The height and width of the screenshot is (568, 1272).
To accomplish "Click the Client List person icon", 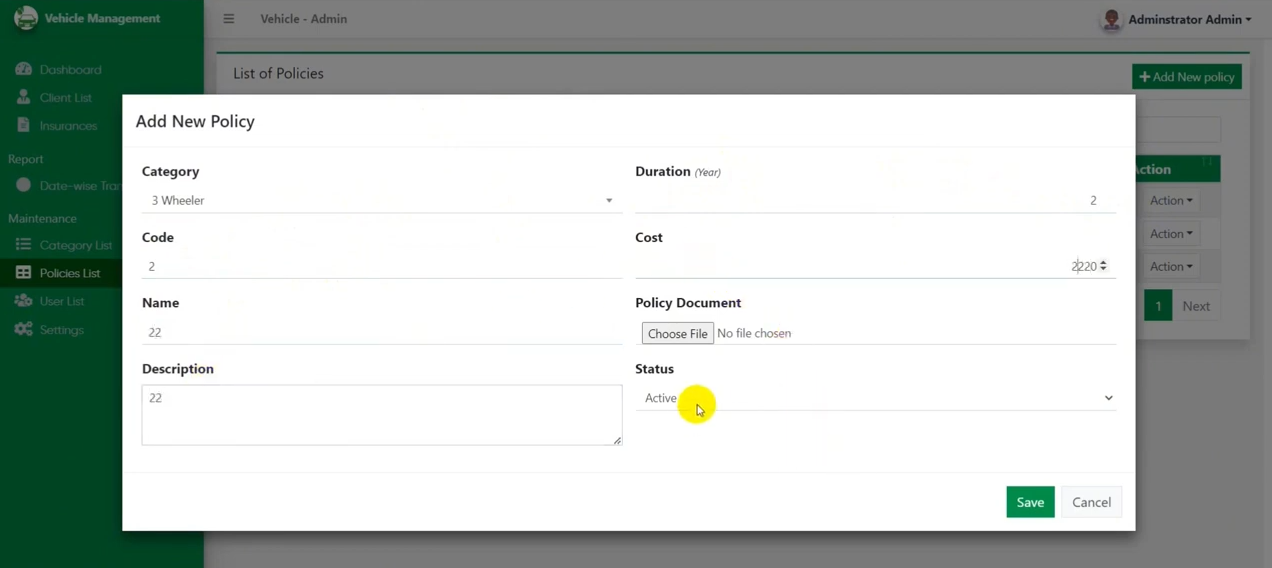I will [23, 98].
